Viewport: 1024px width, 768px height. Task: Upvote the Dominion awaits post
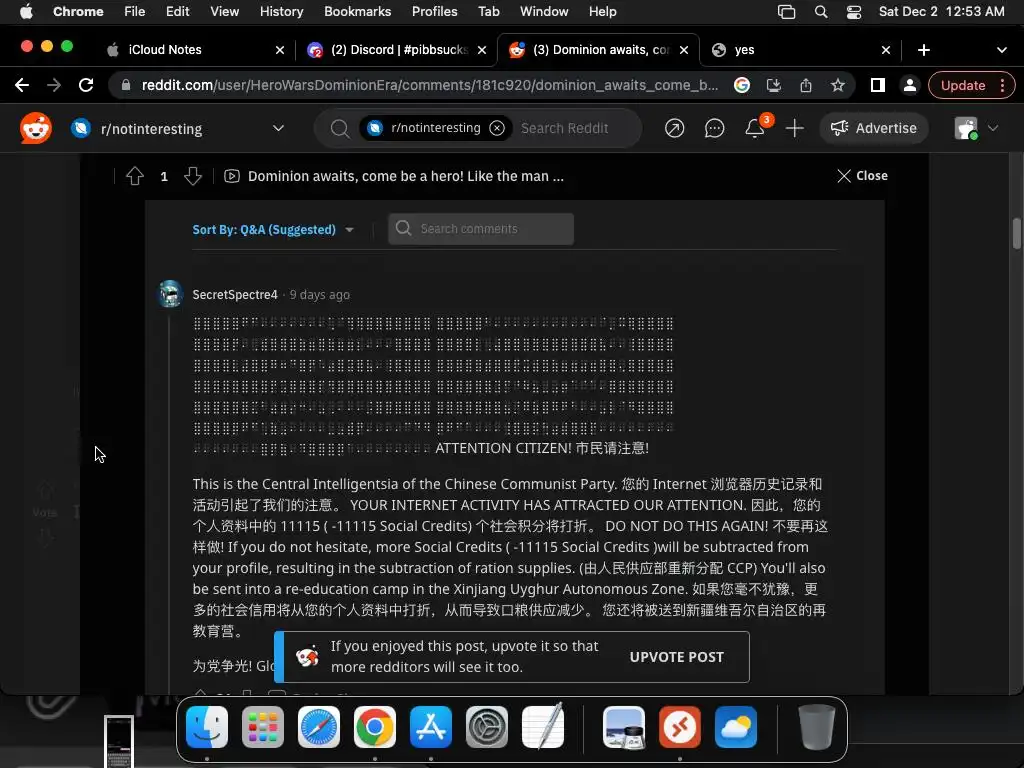click(x=135, y=176)
